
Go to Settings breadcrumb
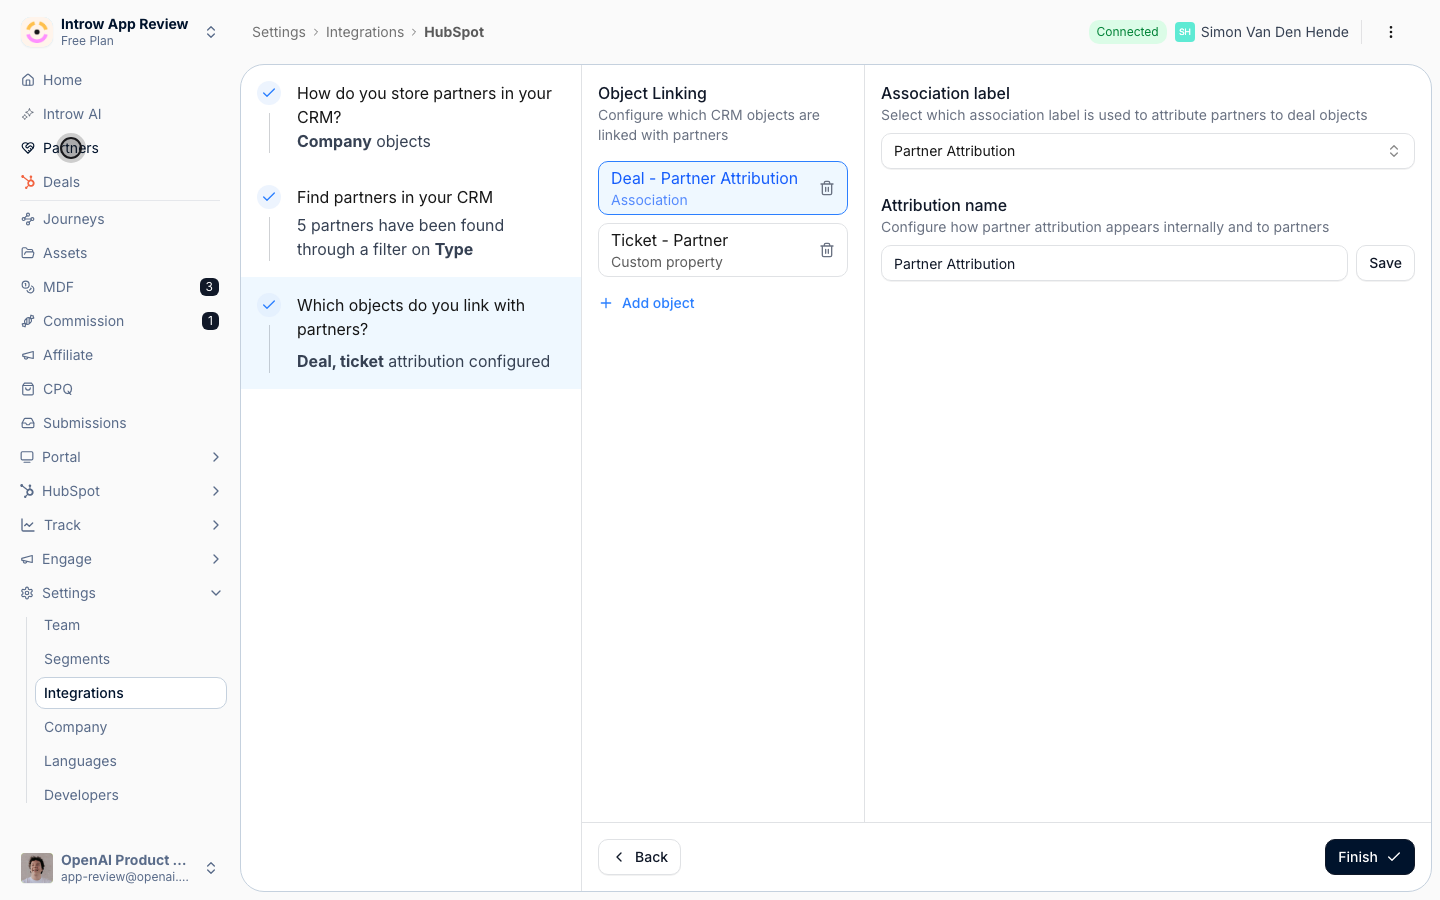coord(279,32)
